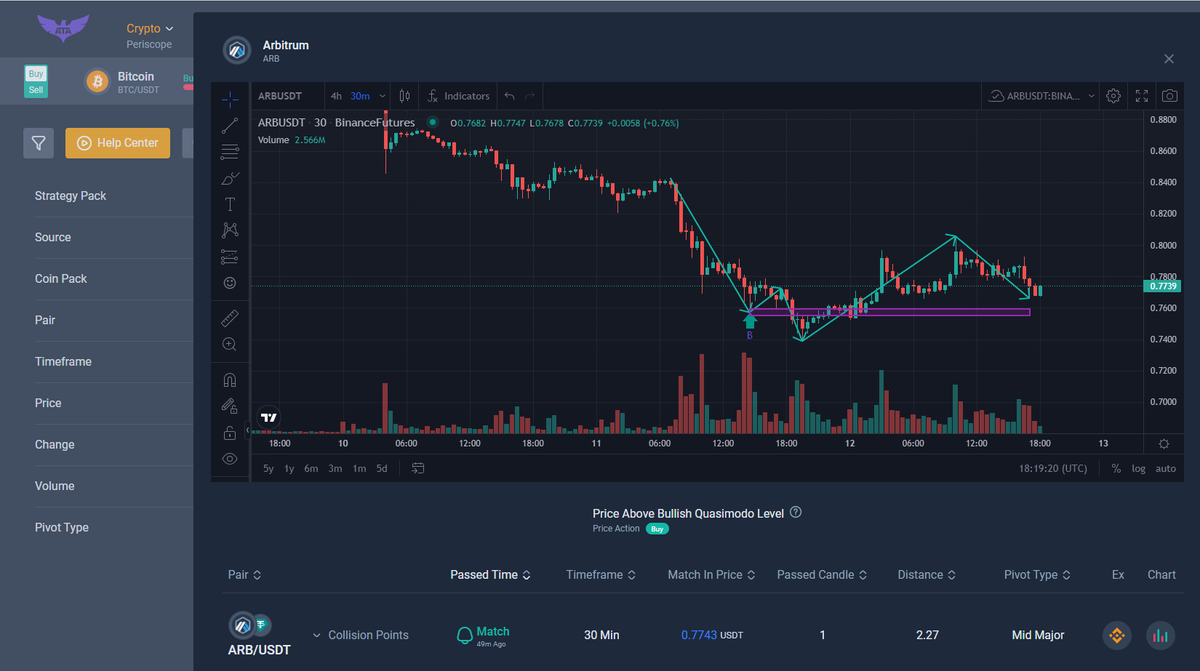Open chart settings gear icon

pyautogui.click(x=1114, y=96)
